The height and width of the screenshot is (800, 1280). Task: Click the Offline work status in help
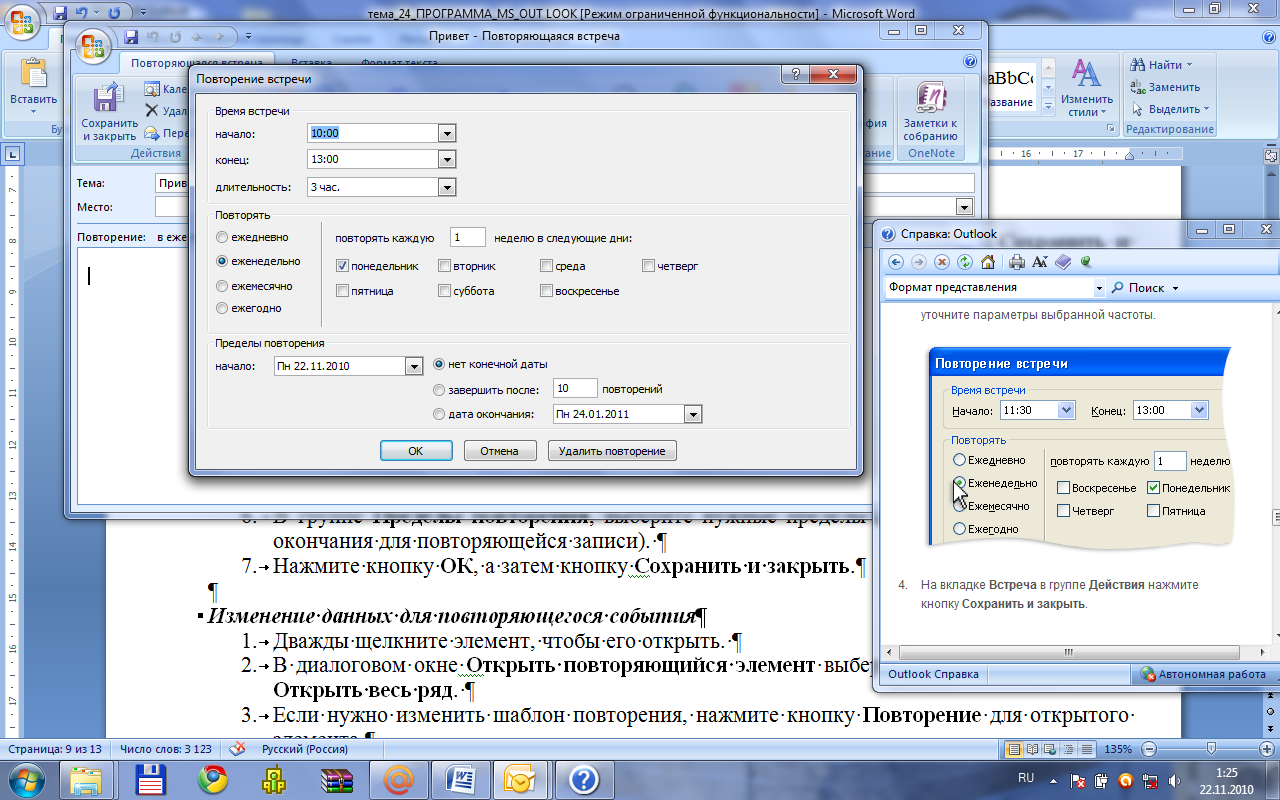[1203, 674]
